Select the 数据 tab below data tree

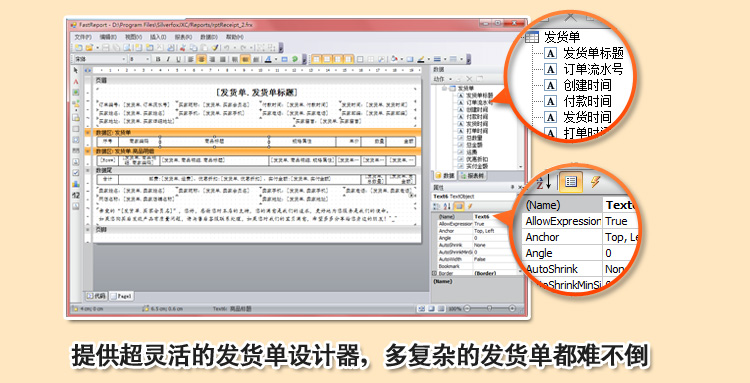[444, 176]
